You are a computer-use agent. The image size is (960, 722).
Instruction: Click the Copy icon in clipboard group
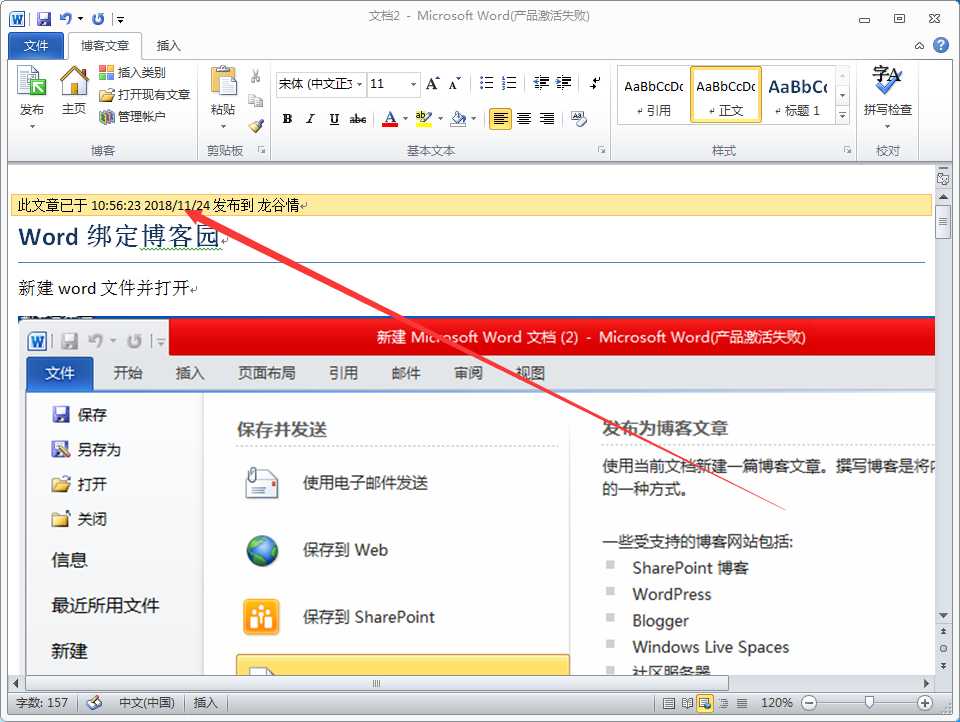click(x=256, y=101)
